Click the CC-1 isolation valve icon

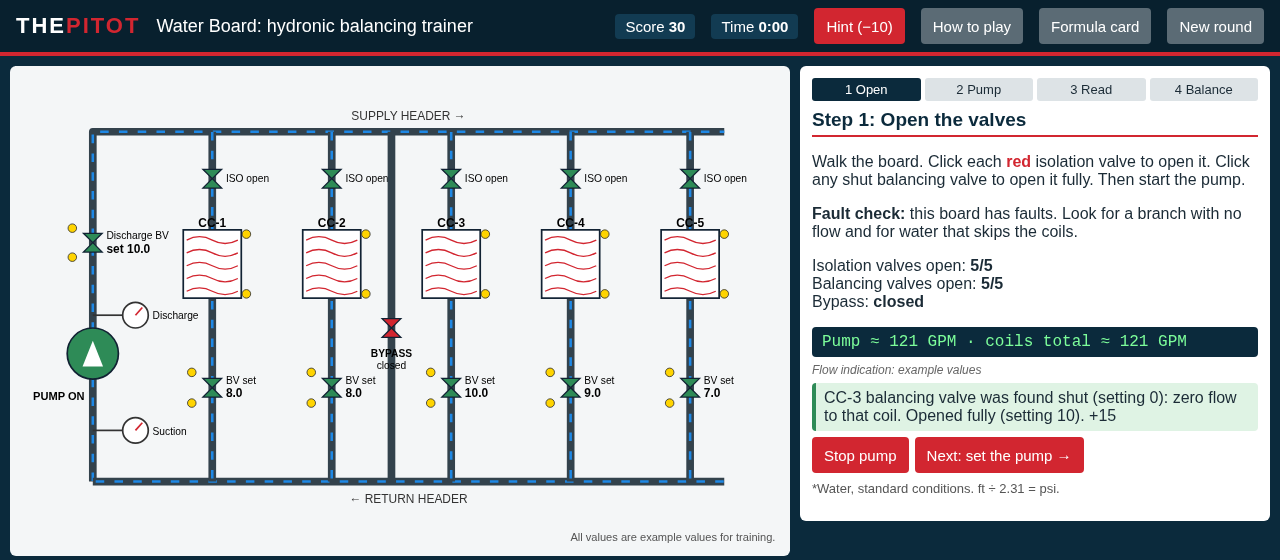coord(212,179)
